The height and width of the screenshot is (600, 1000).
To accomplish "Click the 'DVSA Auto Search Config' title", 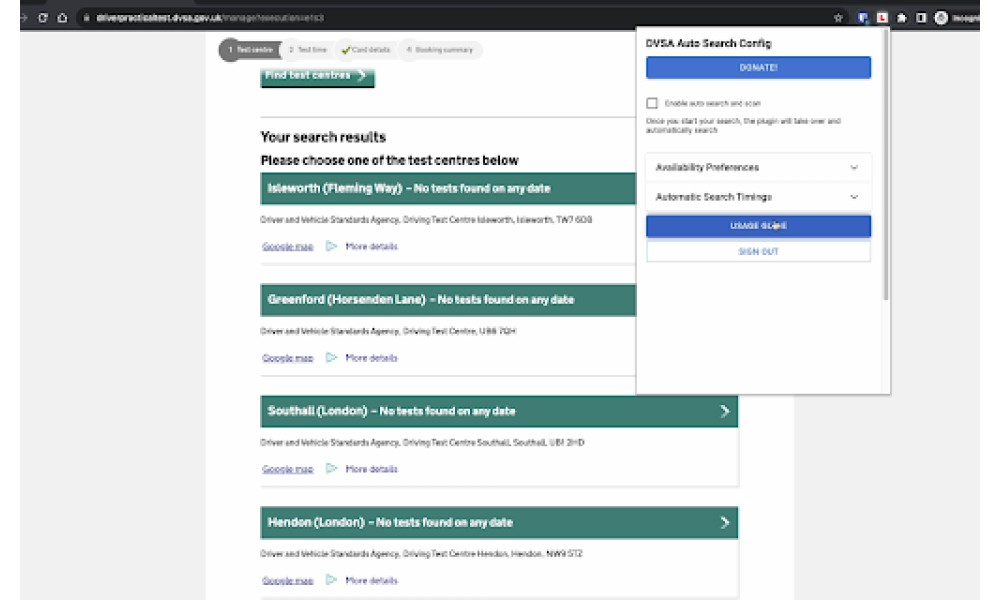I will [x=709, y=43].
